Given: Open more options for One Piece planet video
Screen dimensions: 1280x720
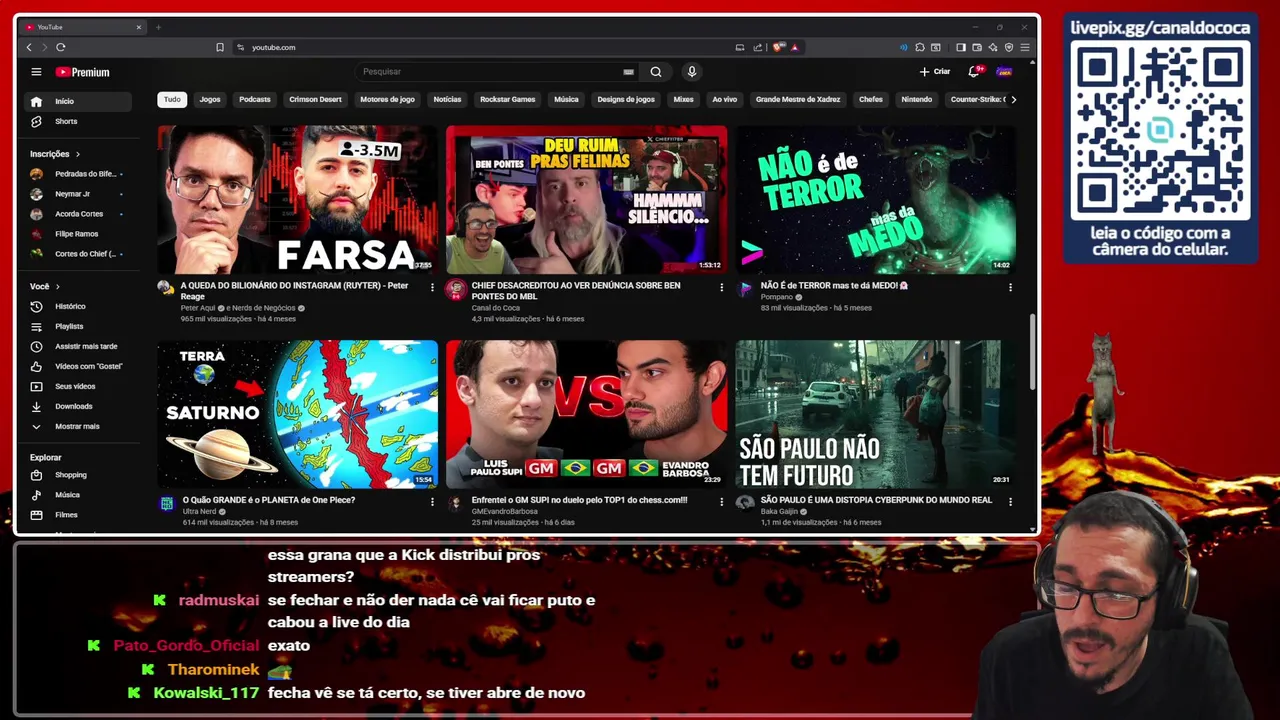Looking at the screenshot, I should click(x=432, y=502).
